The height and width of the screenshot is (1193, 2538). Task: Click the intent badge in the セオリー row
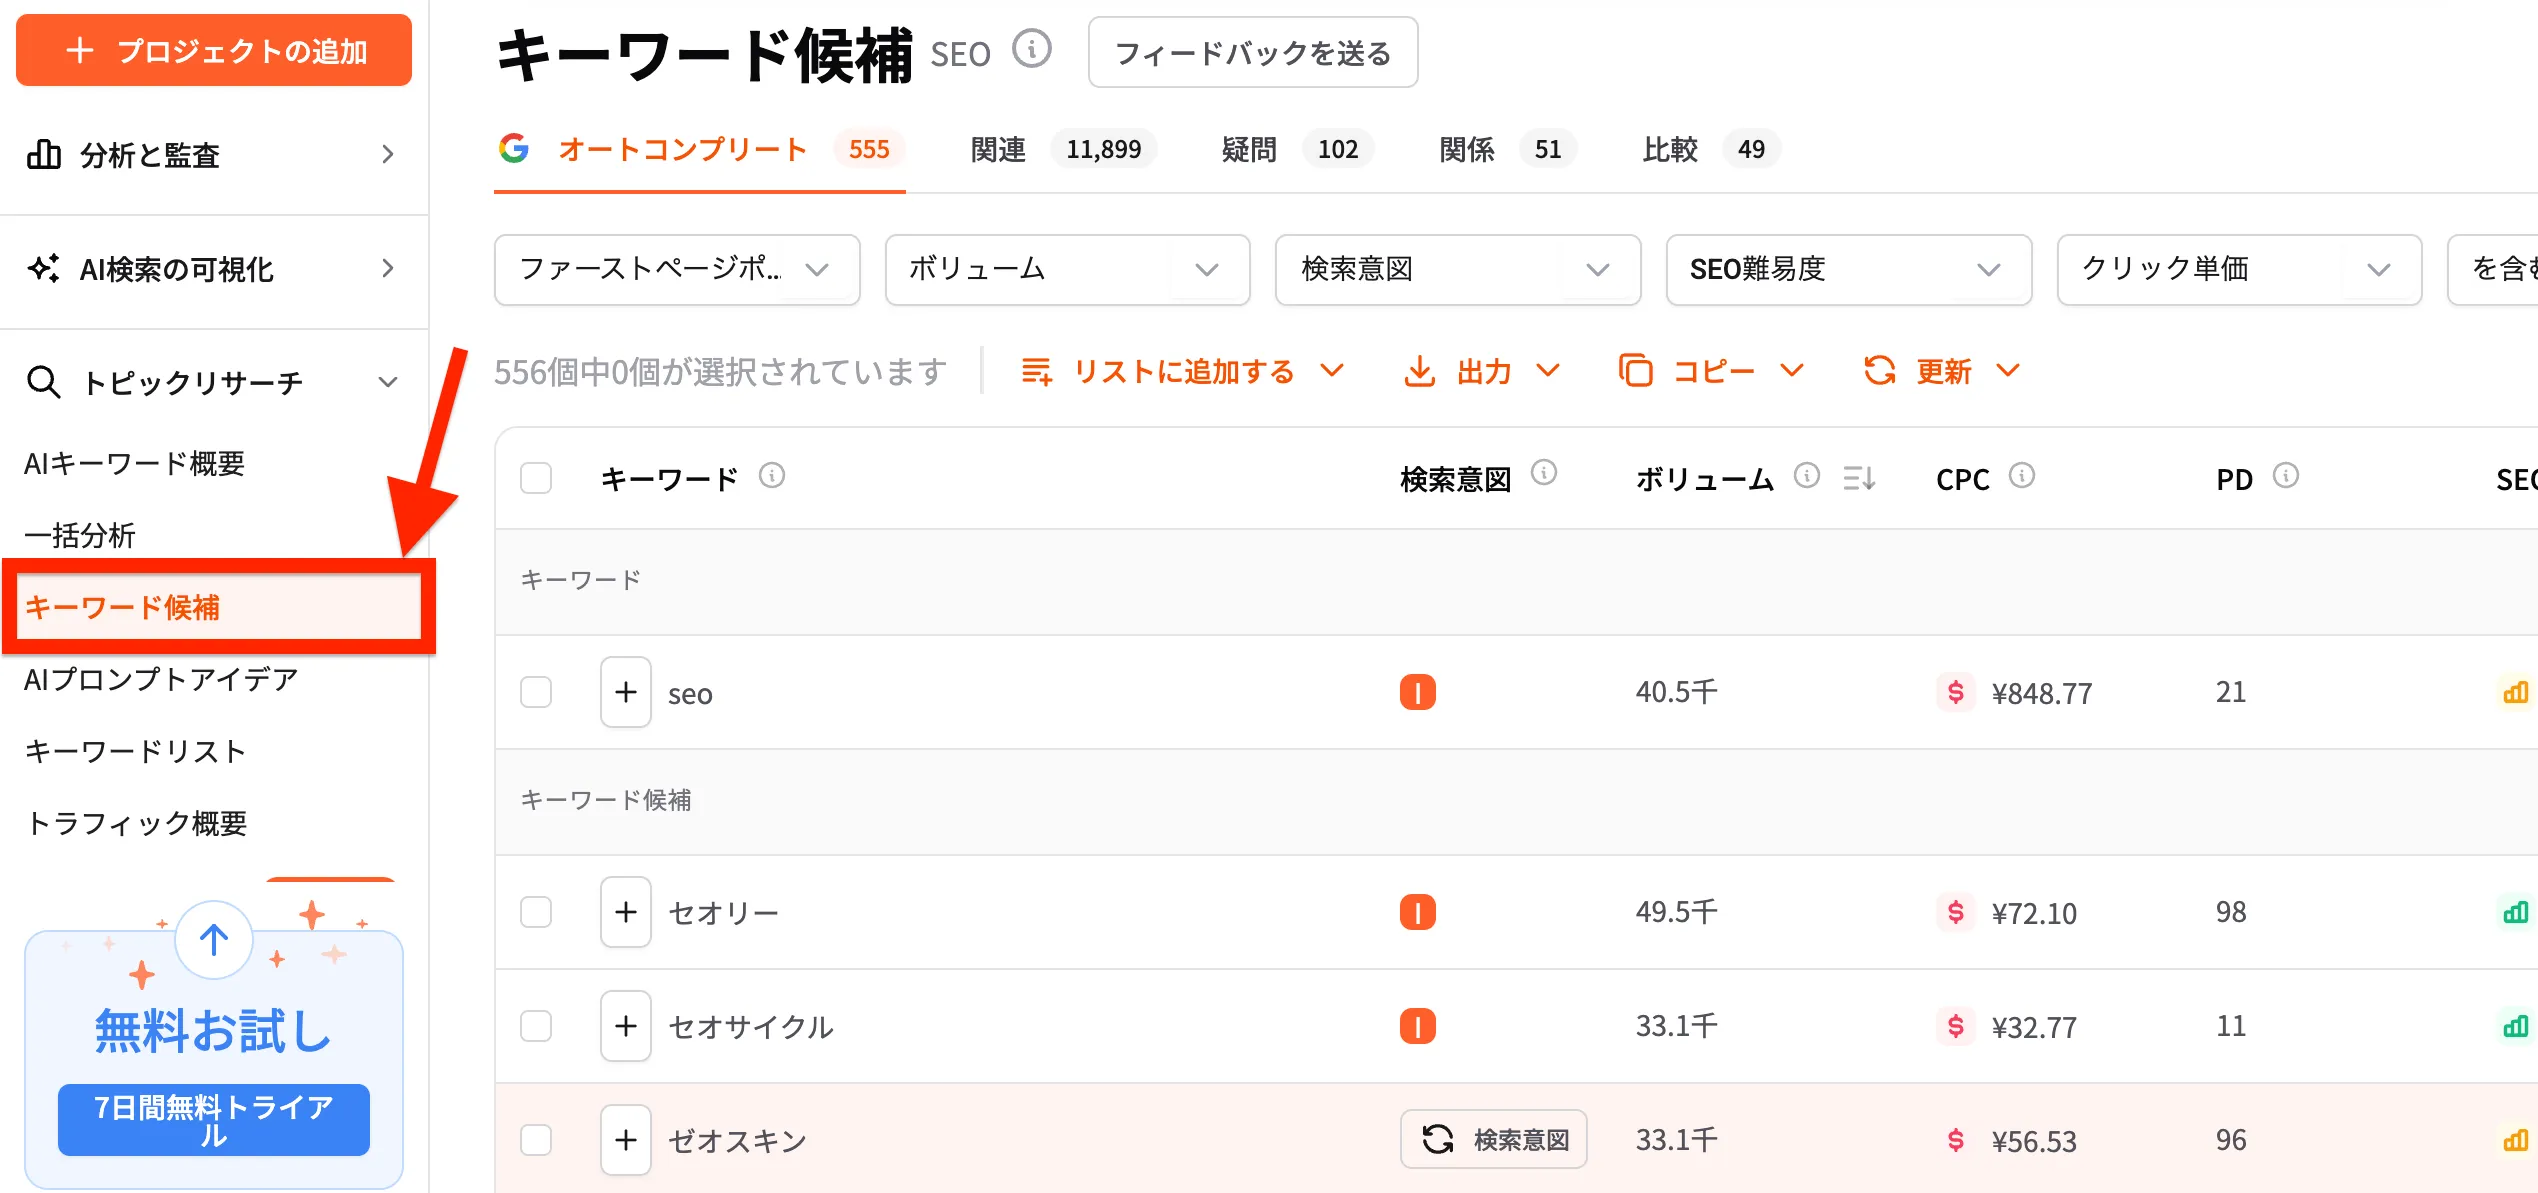1418,912
